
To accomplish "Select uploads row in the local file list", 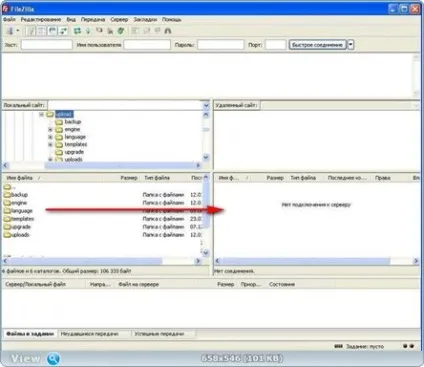I will pyautogui.click(x=103, y=235).
